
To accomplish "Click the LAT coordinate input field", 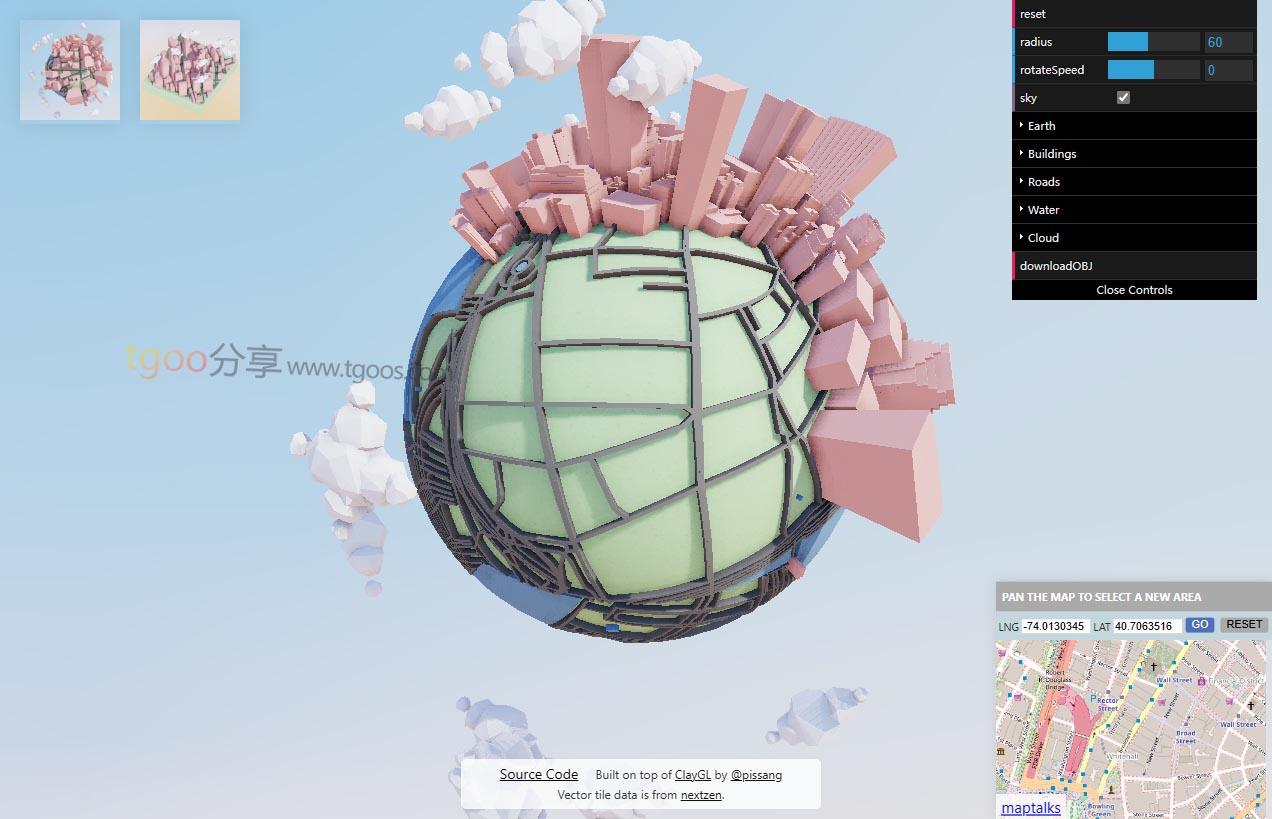I will (x=1146, y=626).
